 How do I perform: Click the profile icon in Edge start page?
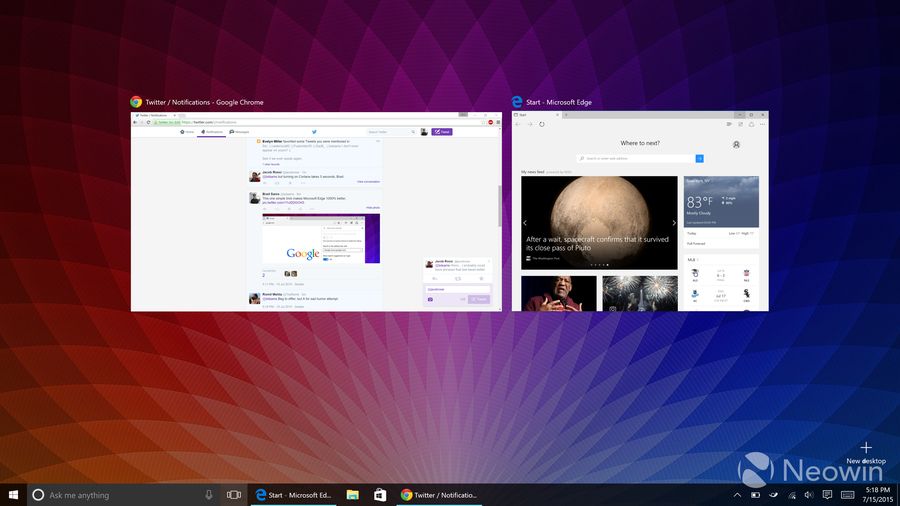point(736,145)
